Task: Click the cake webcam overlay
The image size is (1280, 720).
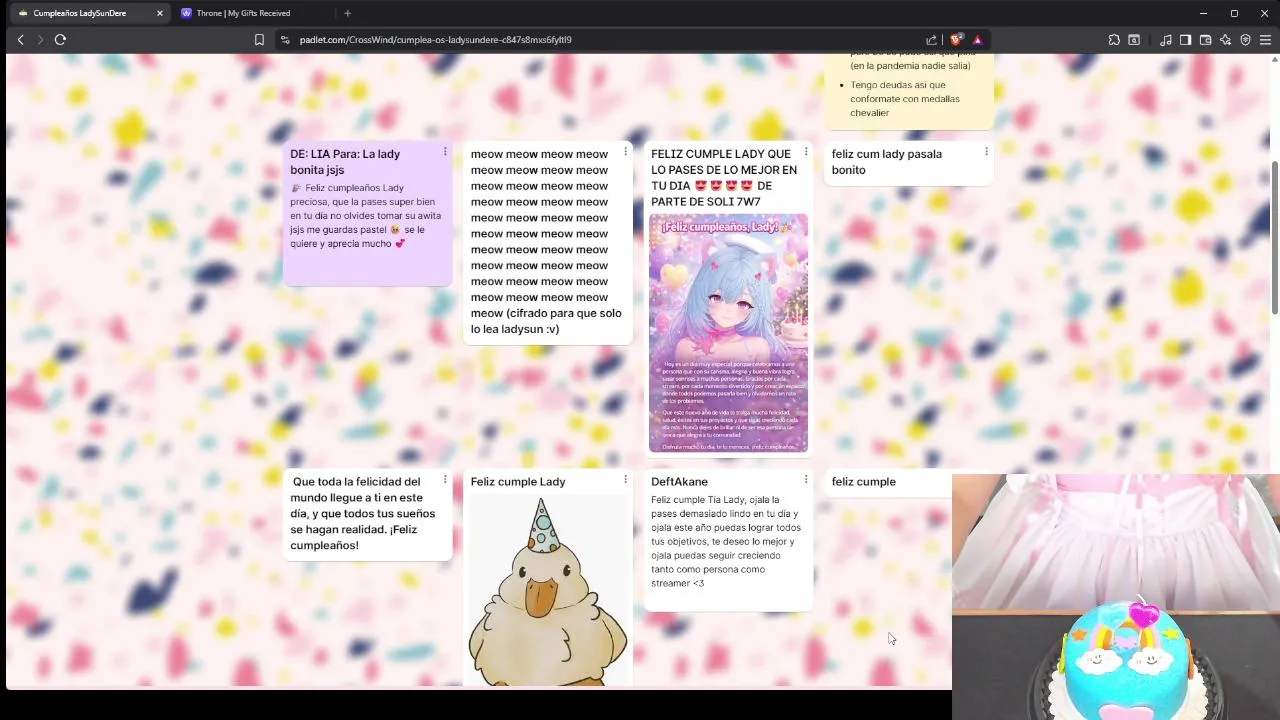Action: (x=1116, y=597)
